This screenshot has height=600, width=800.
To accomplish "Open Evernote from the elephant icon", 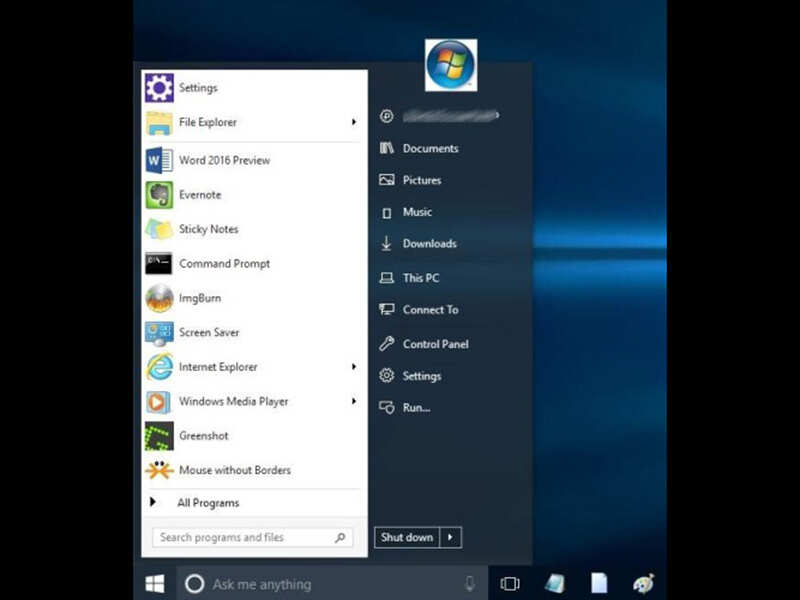I will (x=159, y=195).
